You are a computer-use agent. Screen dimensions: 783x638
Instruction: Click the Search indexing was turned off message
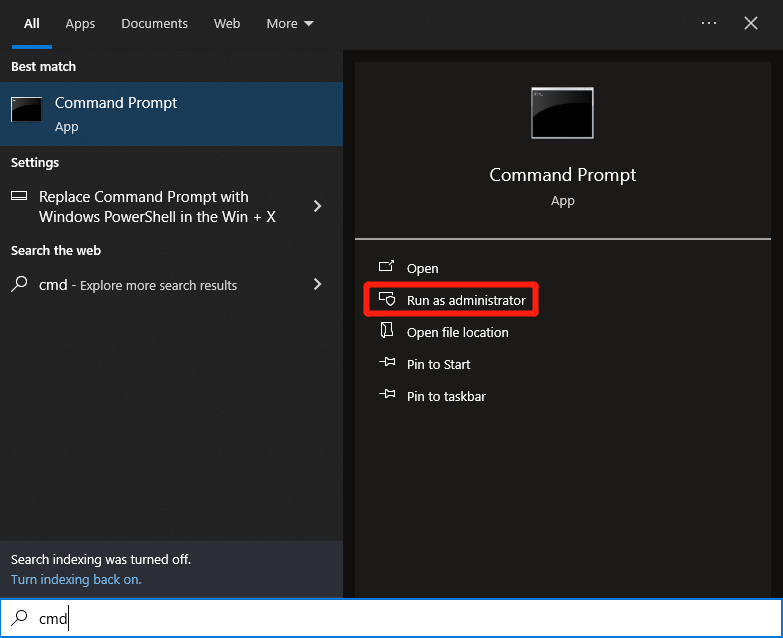[x=101, y=560]
